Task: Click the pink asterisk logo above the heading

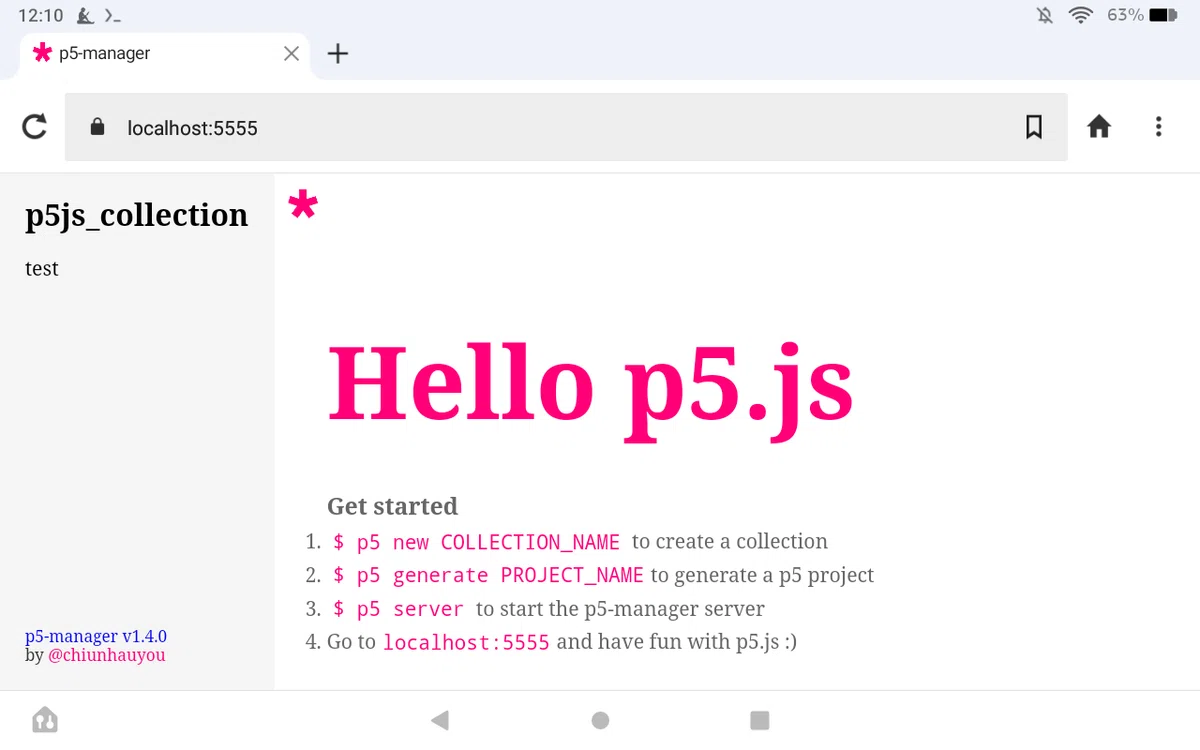Action: [303, 205]
